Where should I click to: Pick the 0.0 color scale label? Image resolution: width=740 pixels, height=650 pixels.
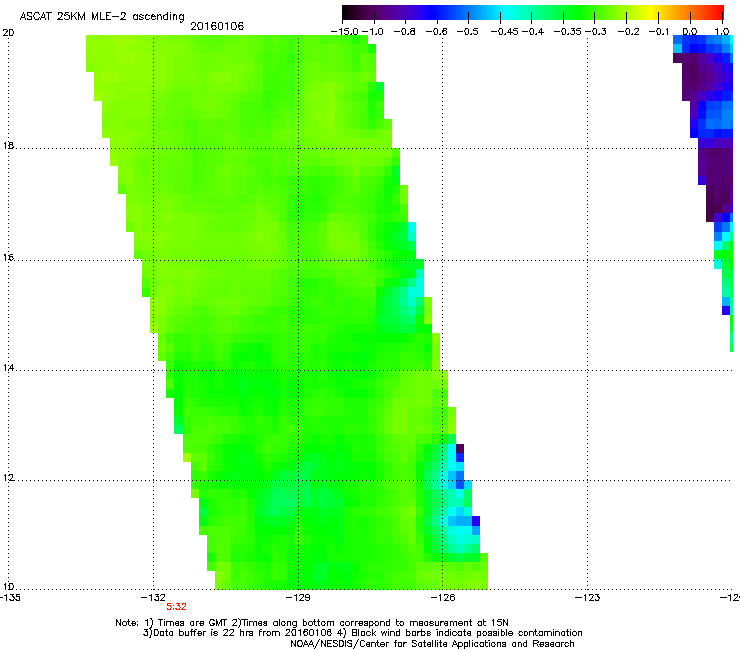pyautogui.click(x=690, y=32)
